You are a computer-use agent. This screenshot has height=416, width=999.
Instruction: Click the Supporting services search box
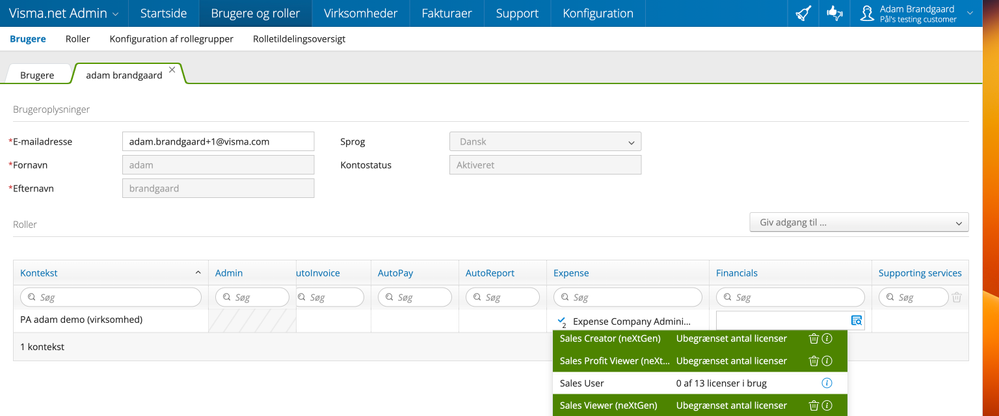click(x=914, y=297)
